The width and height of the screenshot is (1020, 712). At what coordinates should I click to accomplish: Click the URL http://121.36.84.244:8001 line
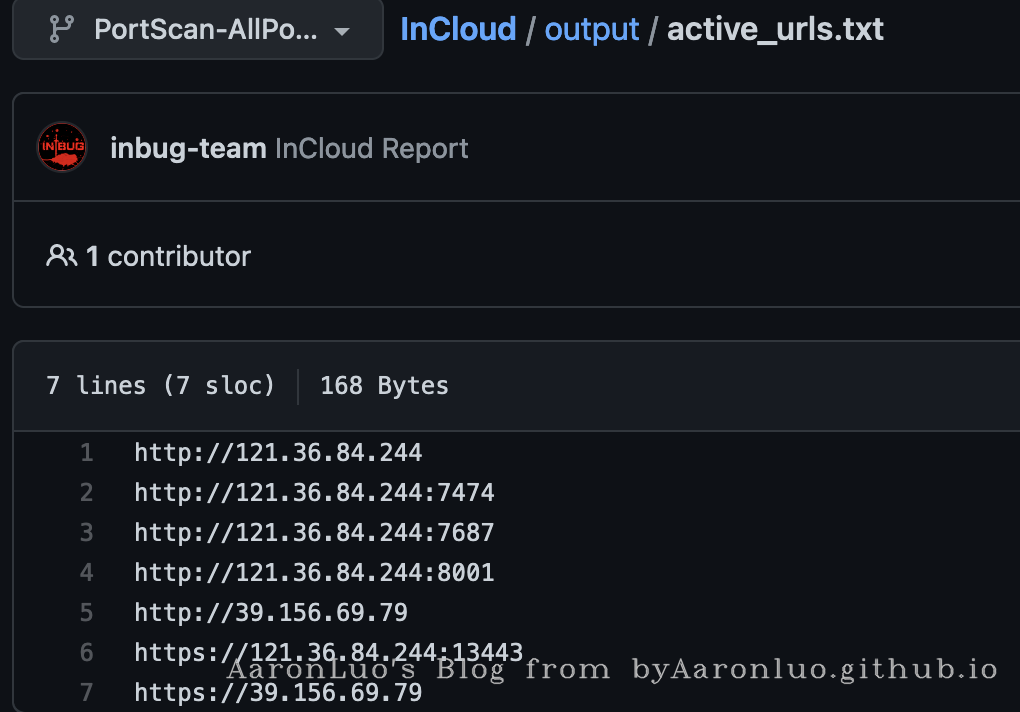314,573
